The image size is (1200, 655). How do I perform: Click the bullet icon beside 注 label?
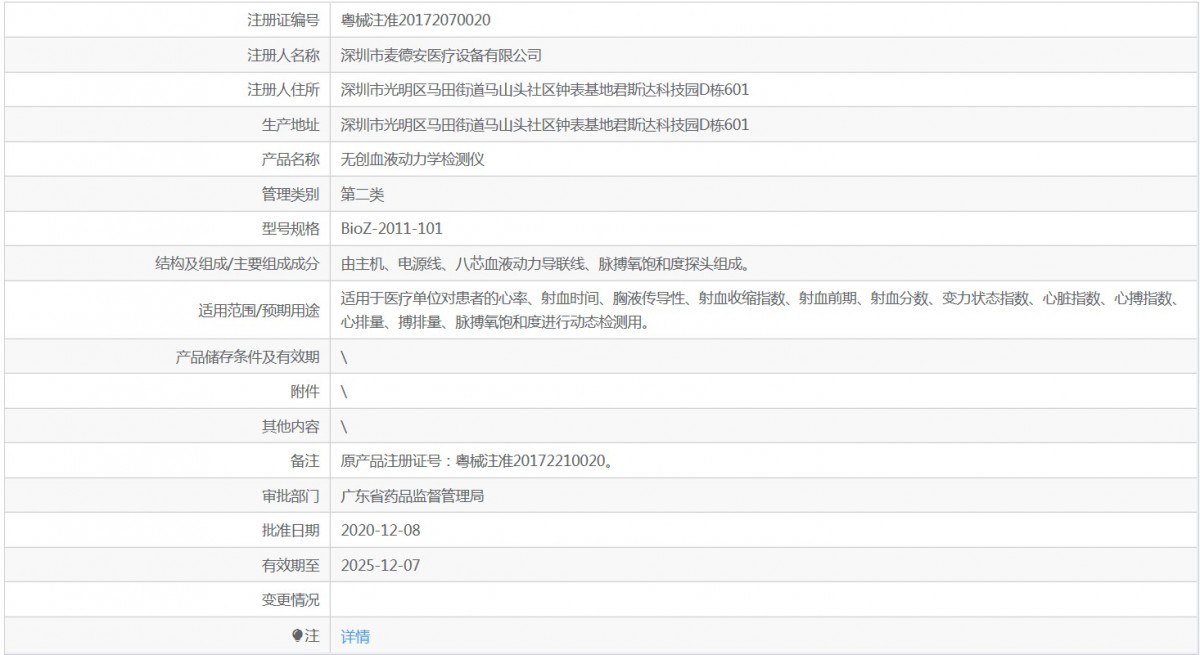tap(297, 636)
